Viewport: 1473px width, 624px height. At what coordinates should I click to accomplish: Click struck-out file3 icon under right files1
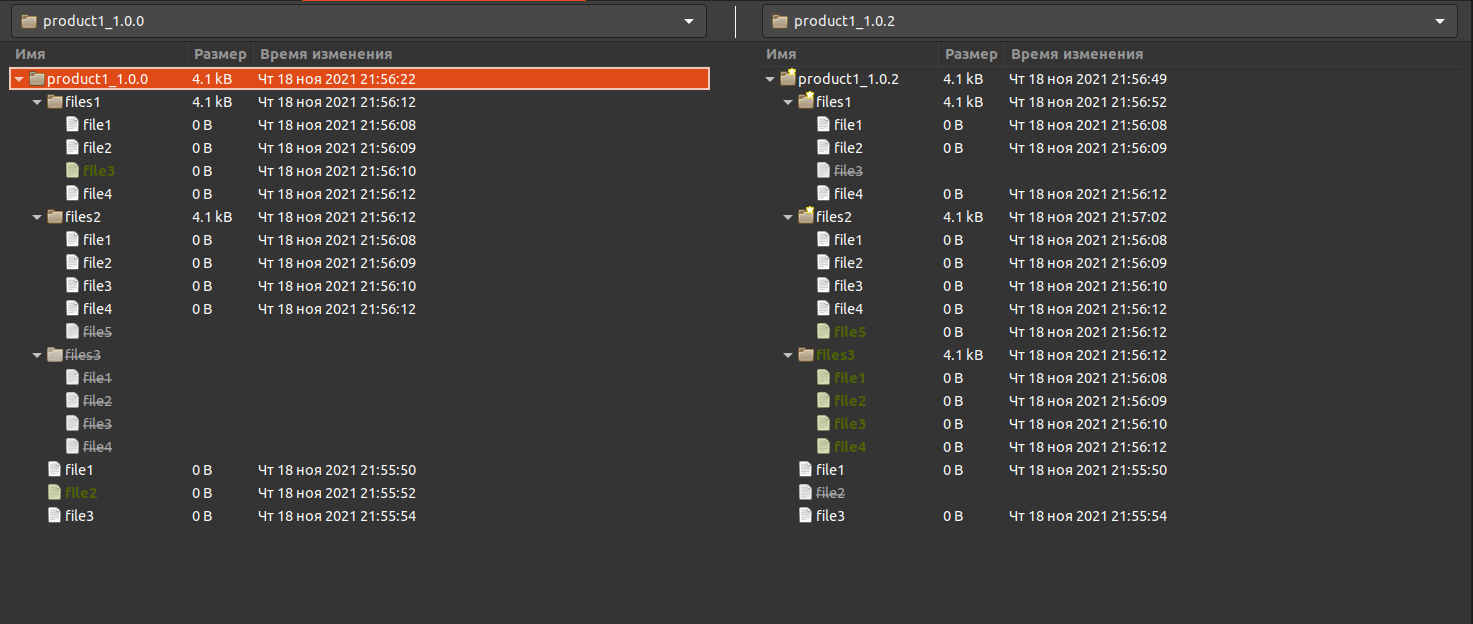tap(823, 171)
